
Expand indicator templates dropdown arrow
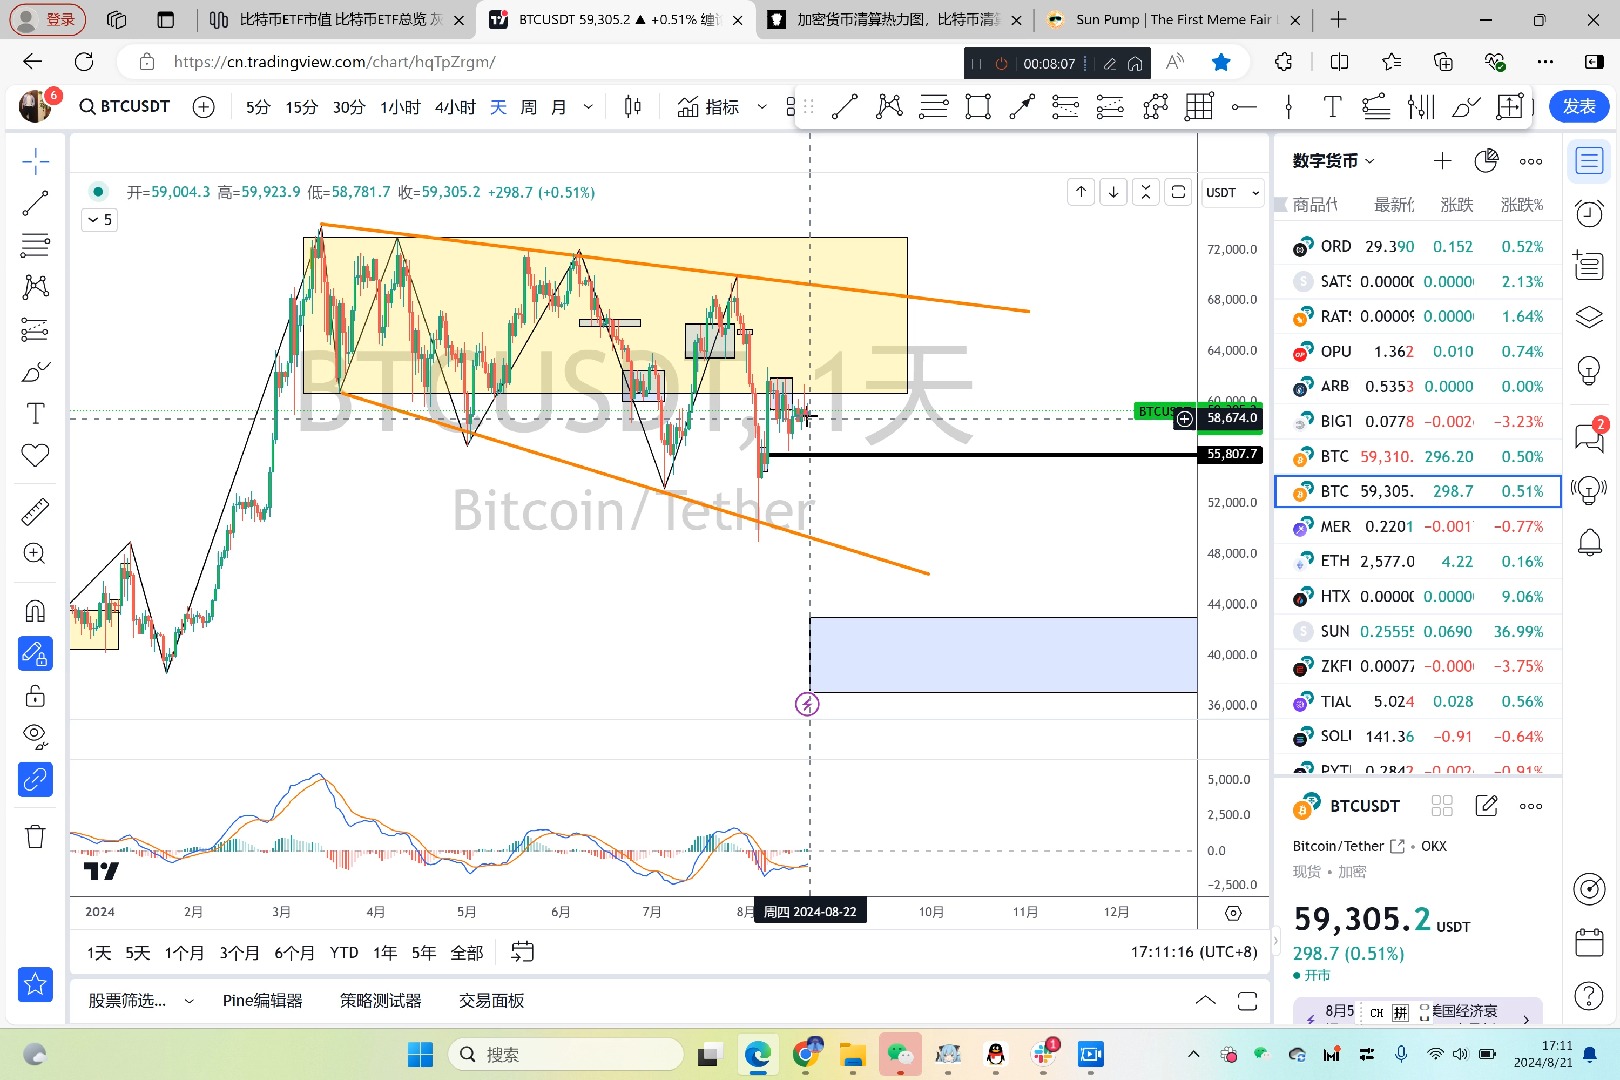point(762,107)
